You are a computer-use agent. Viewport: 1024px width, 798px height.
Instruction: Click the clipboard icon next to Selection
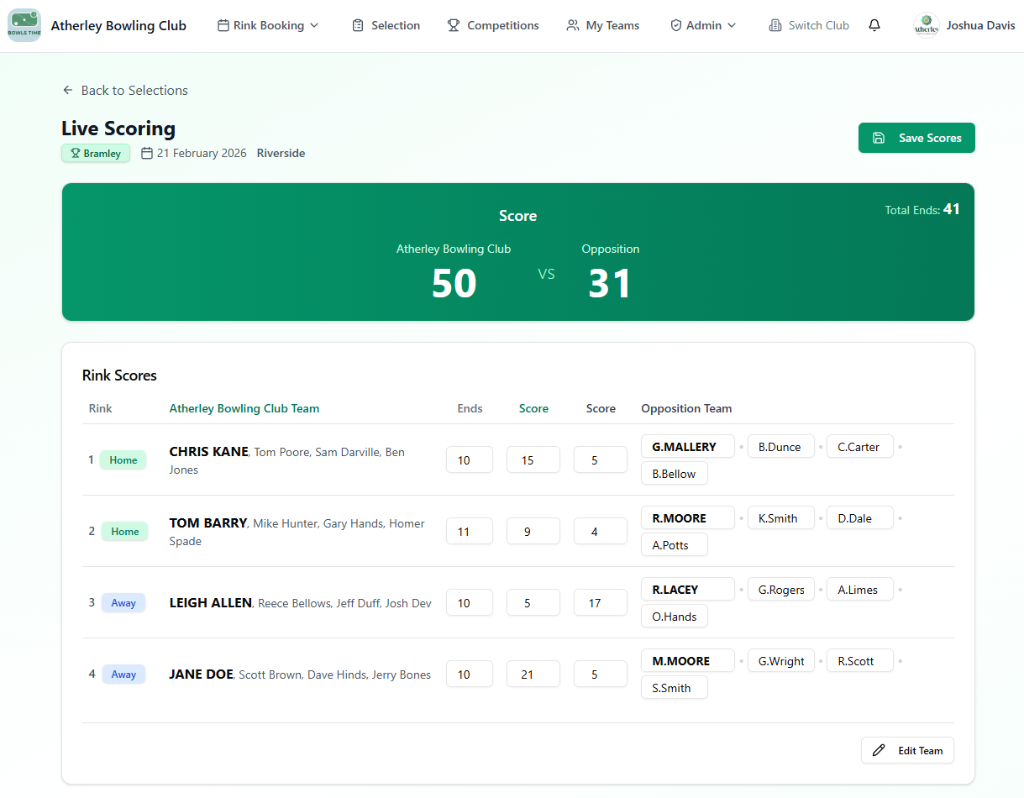pos(358,25)
